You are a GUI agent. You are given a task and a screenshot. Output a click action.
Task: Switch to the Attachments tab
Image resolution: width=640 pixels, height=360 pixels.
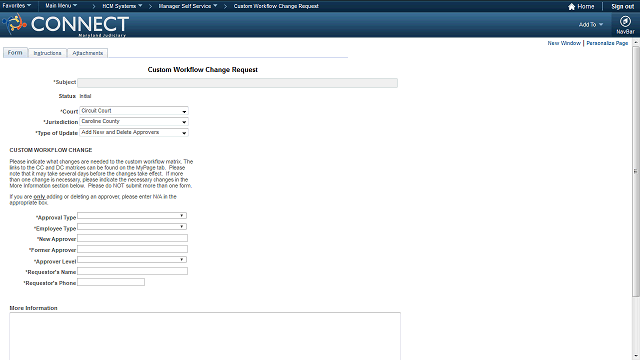click(87, 53)
